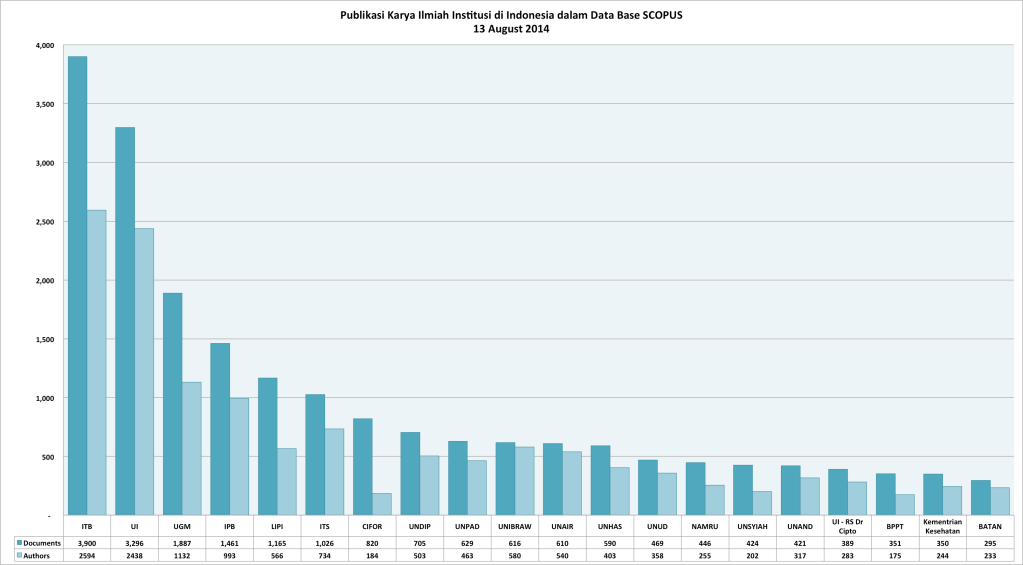The width and height of the screenshot is (1023, 565).
Task: Select the 2,500 y-axis label
Action: click(45, 222)
